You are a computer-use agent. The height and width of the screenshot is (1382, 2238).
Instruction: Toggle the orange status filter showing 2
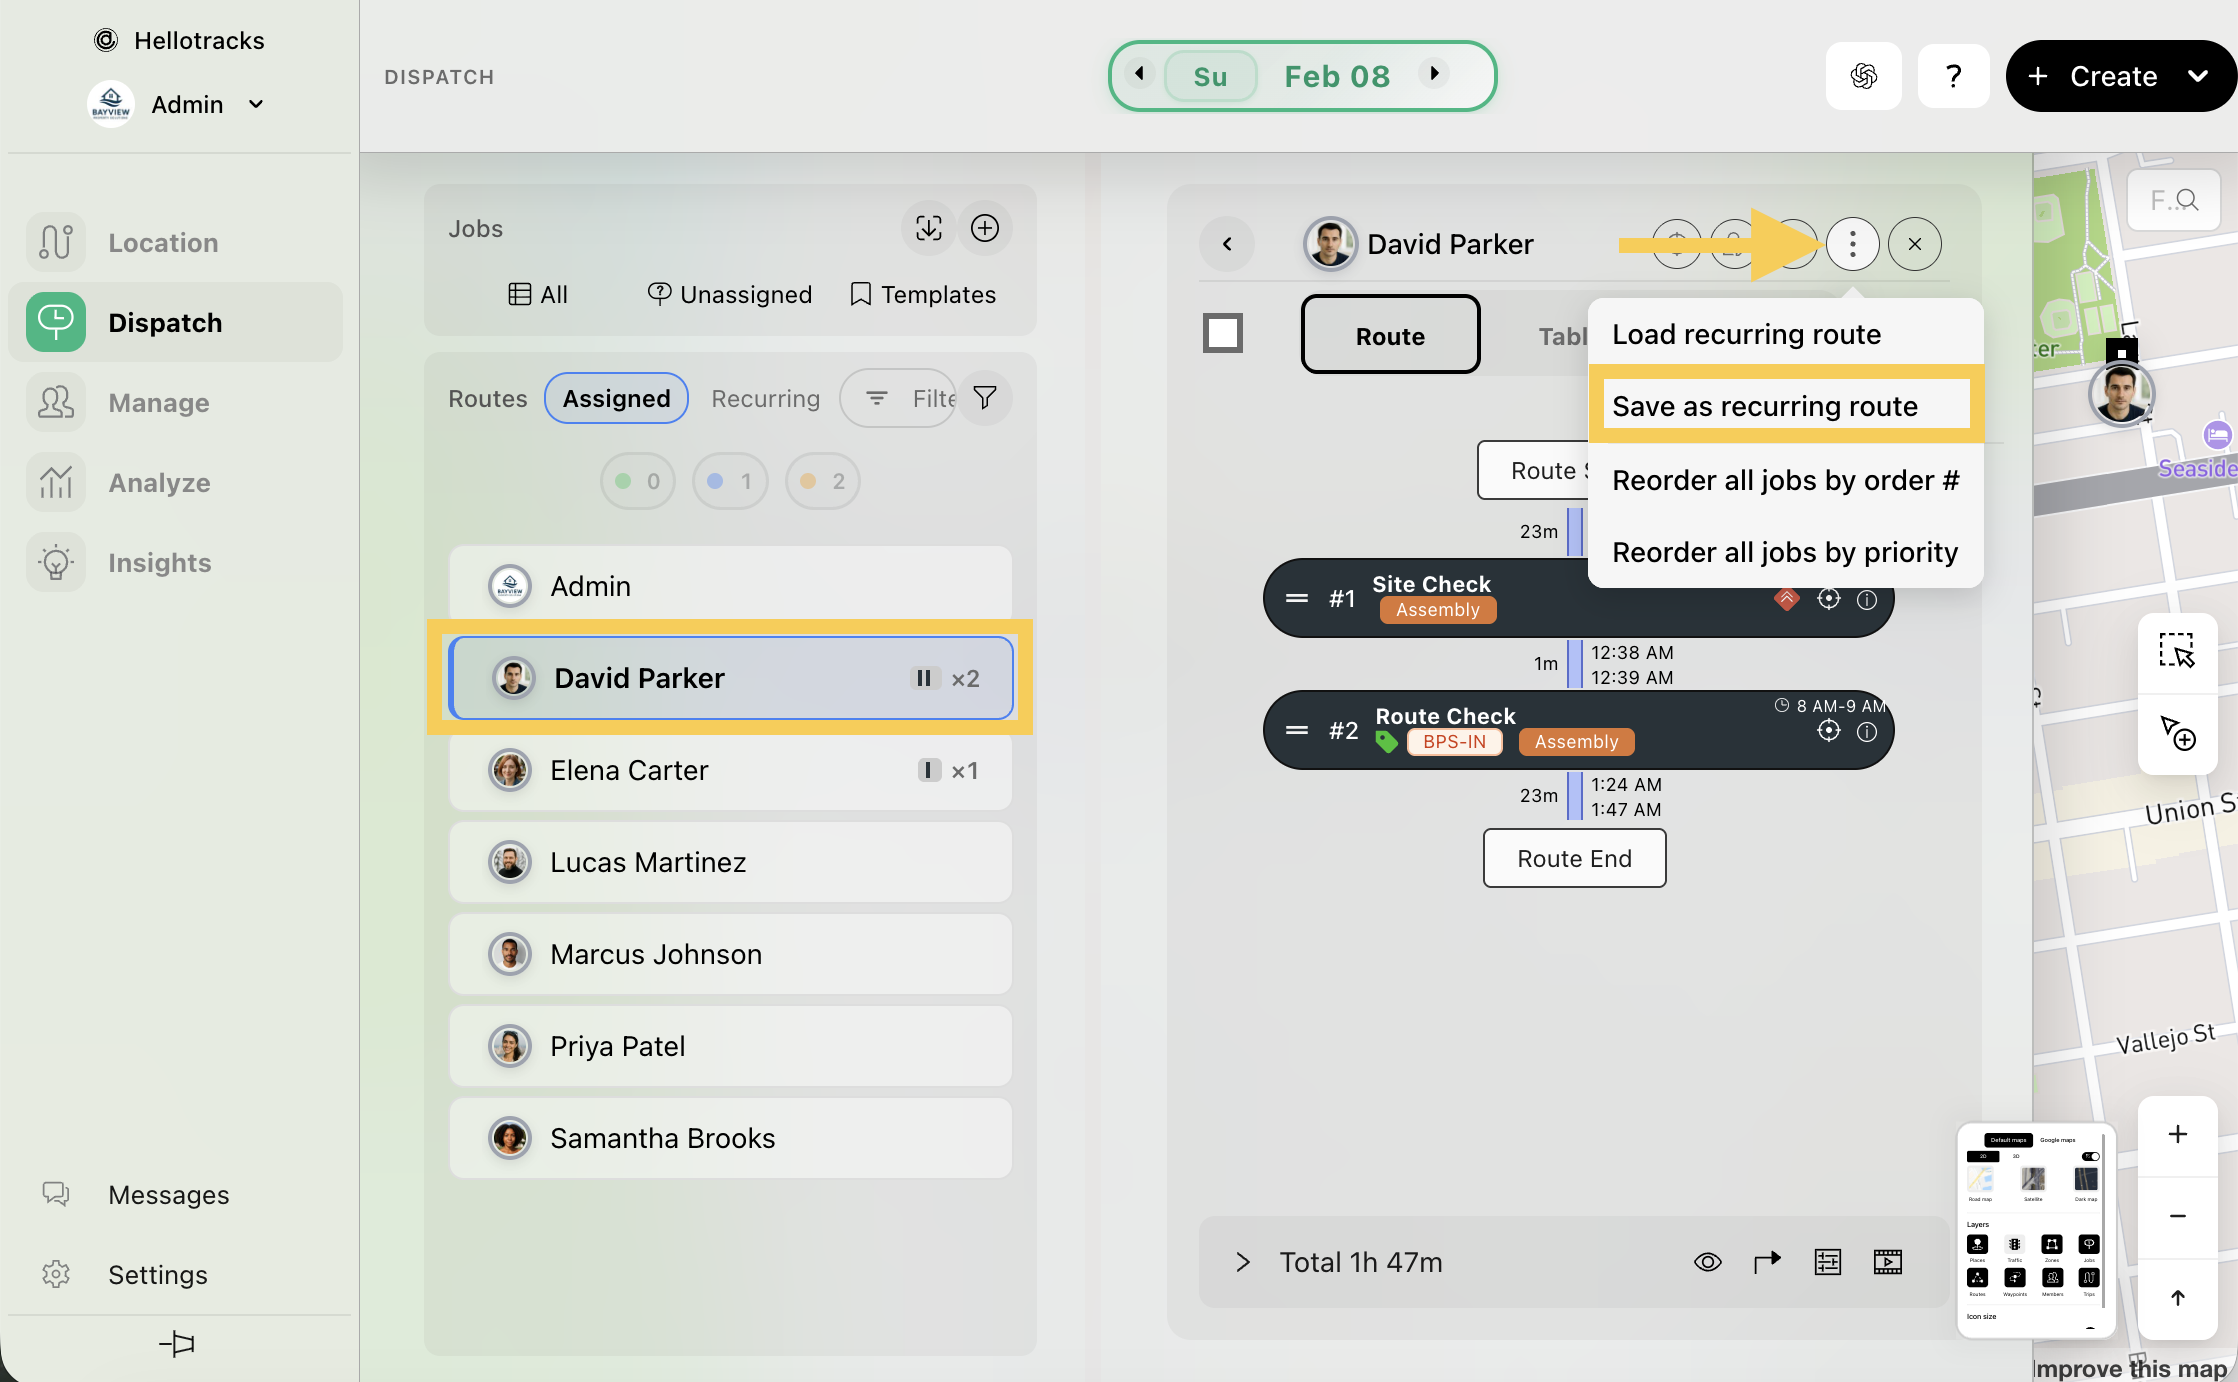pyautogui.click(x=822, y=481)
